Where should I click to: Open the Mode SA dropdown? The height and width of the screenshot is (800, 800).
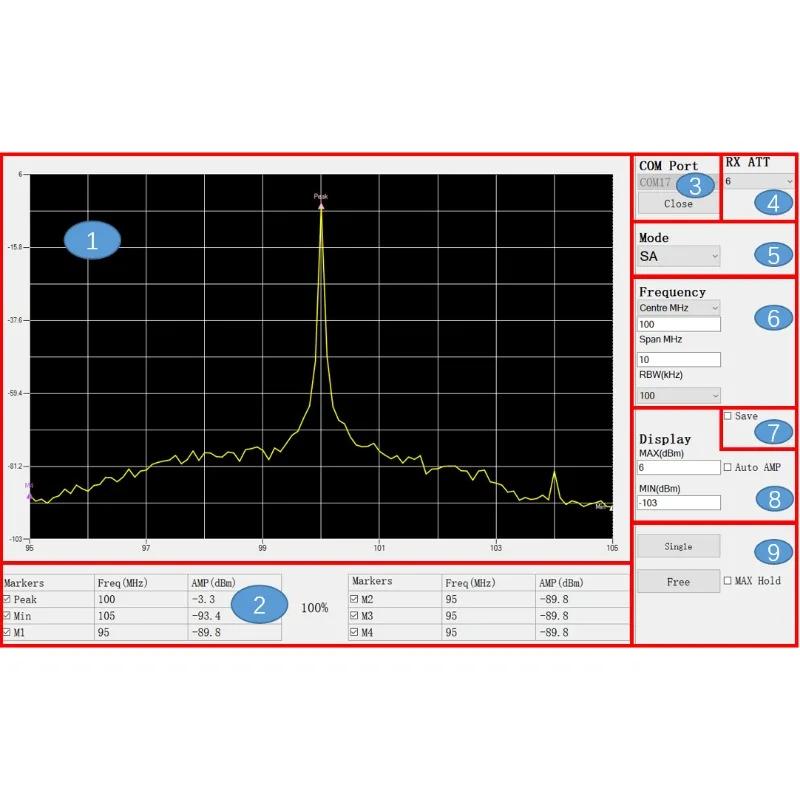679,256
